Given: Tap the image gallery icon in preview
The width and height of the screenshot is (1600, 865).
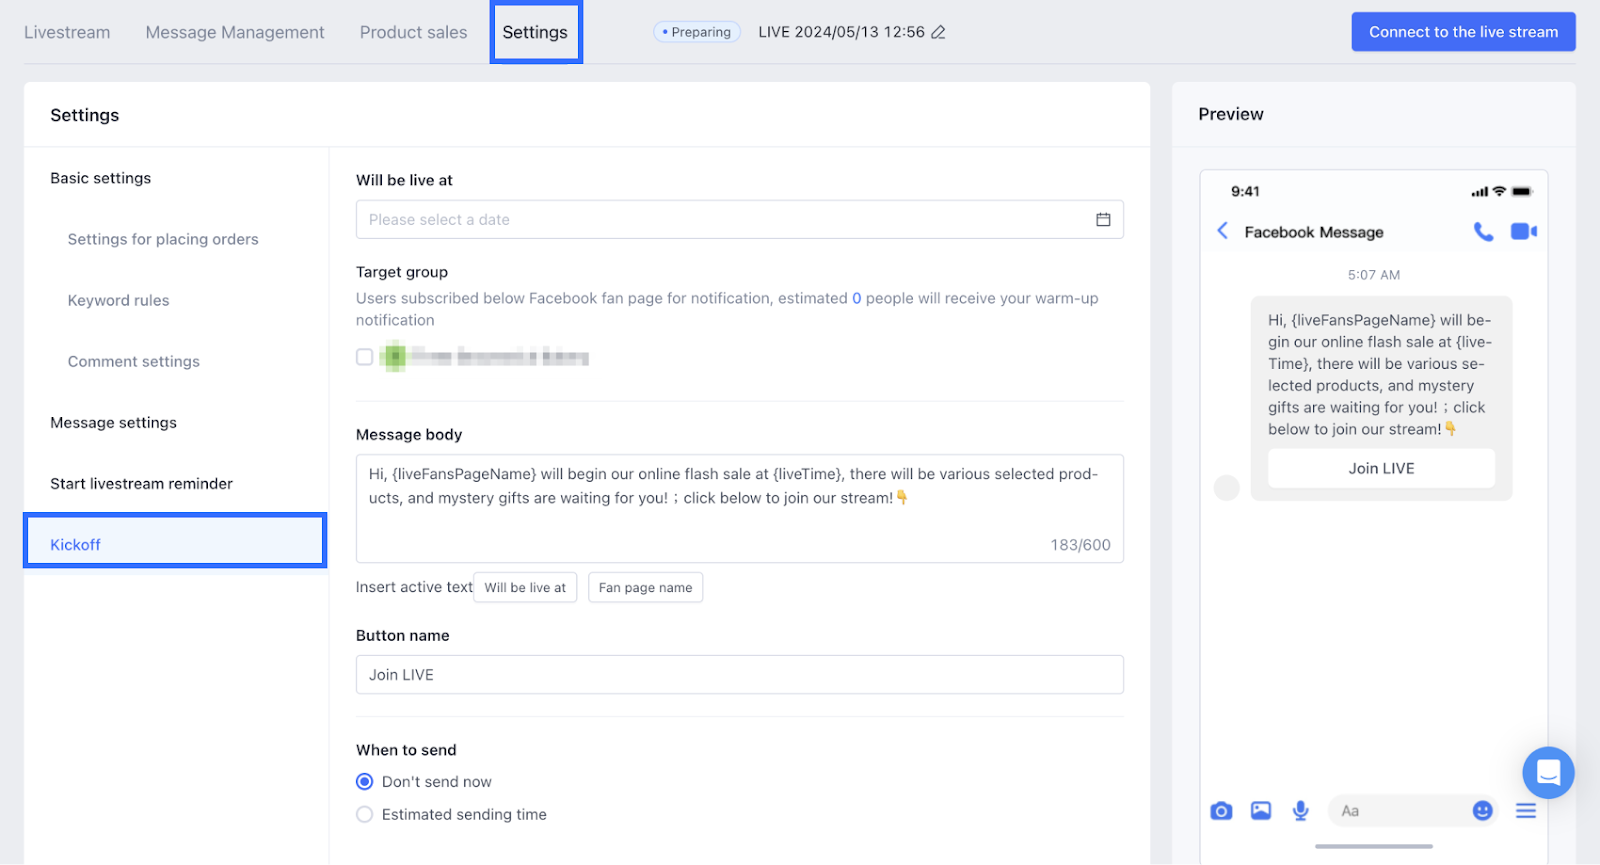Looking at the screenshot, I should (x=1261, y=811).
